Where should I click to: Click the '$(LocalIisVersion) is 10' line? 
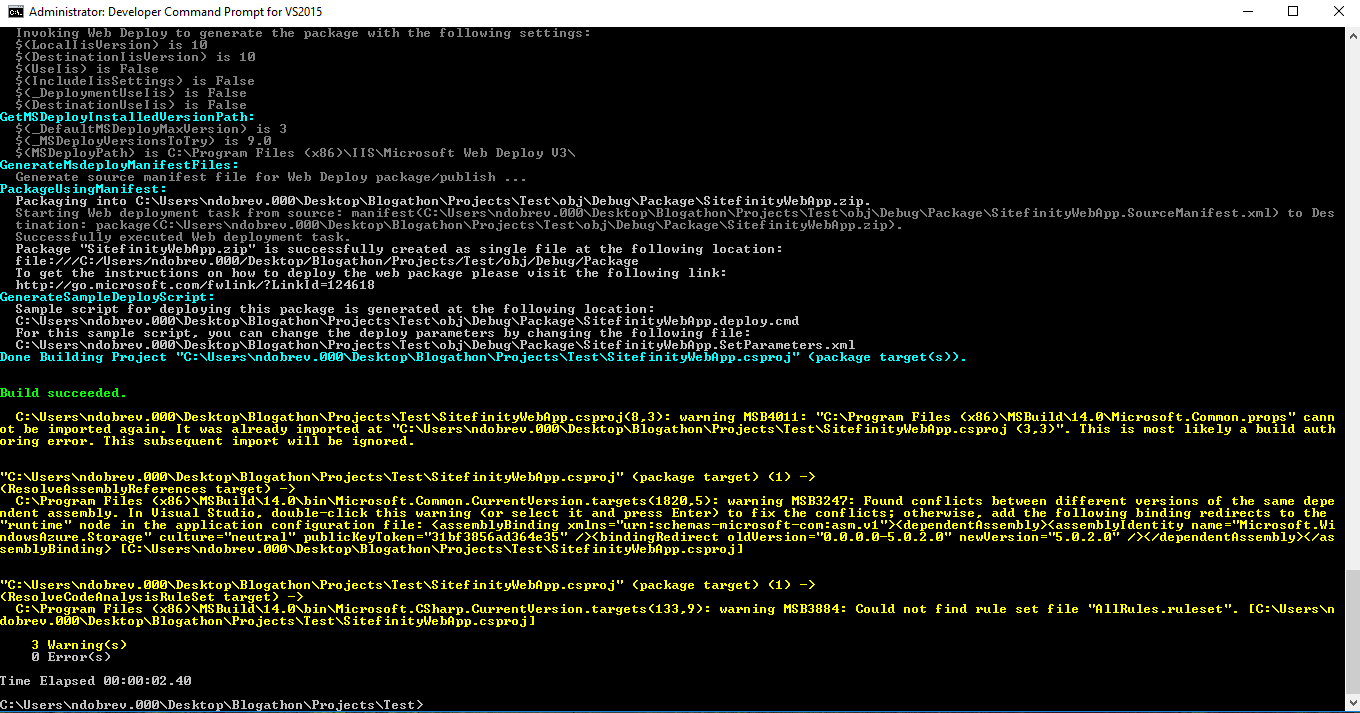click(x=112, y=45)
